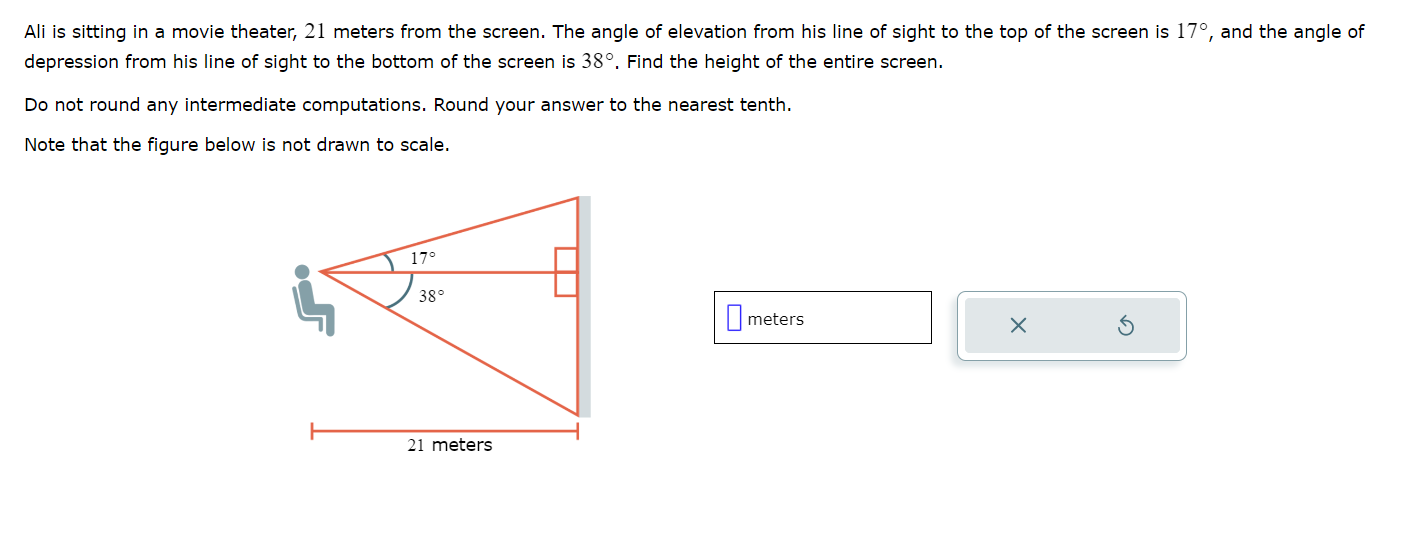This screenshot has width=1428, height=543.
Task: Click the gray toolbar panel holding X and undo
Action: [x=1072, y=325]
